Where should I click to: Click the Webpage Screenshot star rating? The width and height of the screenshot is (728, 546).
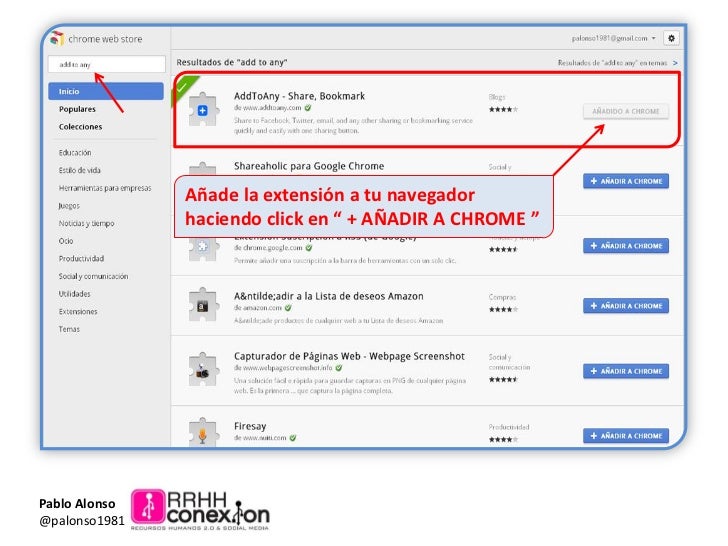pos(503,379)
